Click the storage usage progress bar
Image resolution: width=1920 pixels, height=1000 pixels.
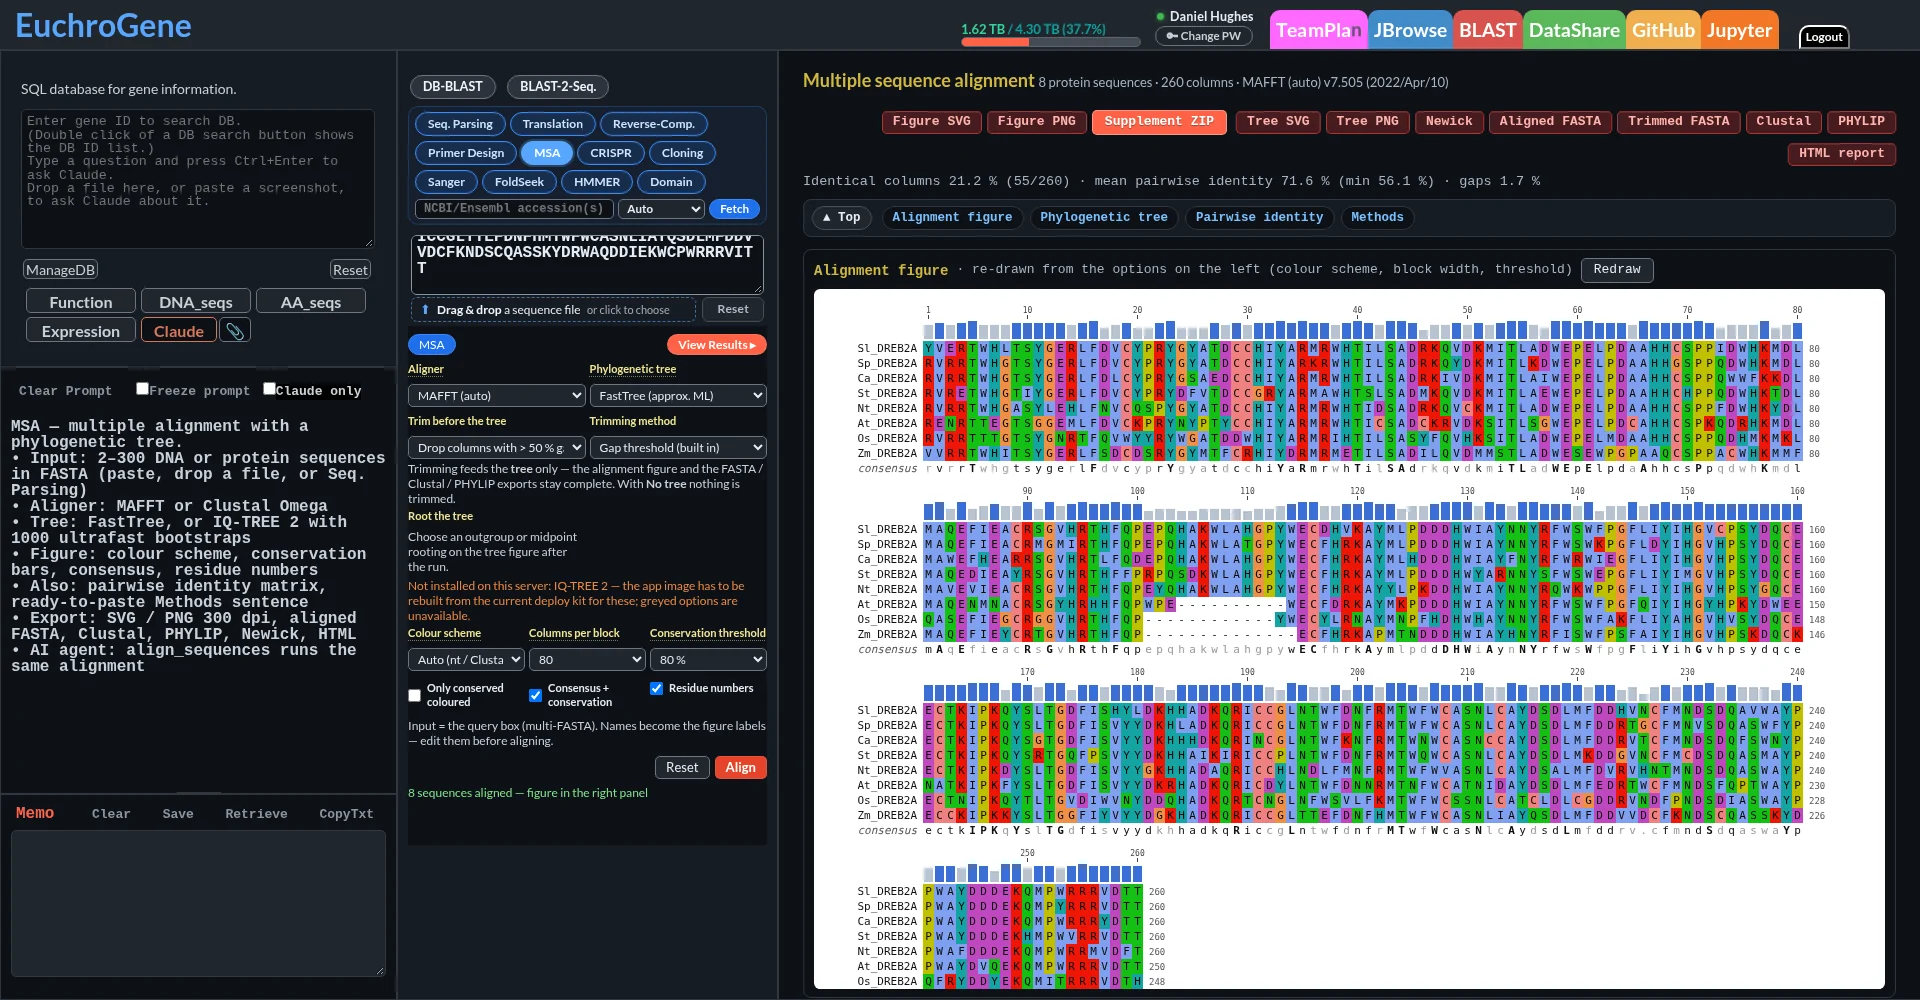[1050, 42]
